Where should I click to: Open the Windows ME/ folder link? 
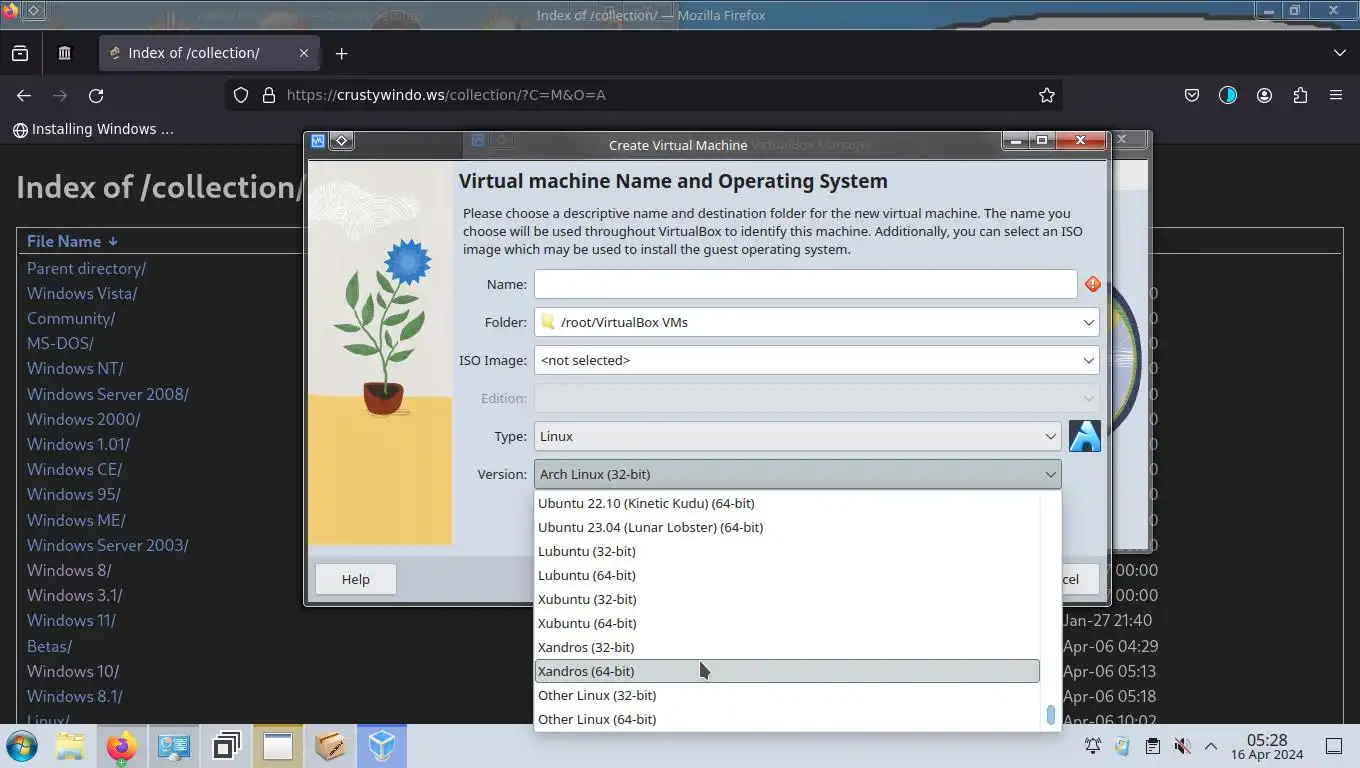coord(76,520)
